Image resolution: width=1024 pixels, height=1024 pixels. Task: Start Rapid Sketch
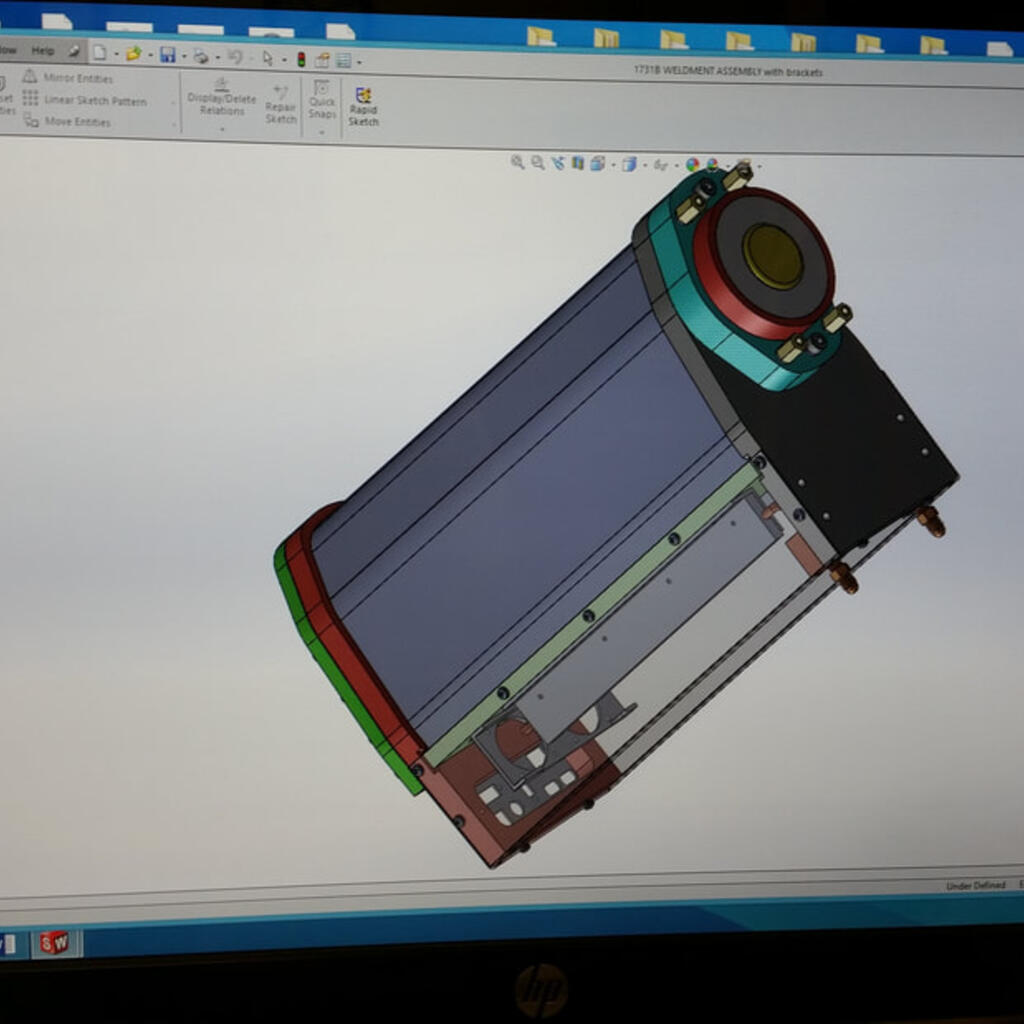point(363,106)
